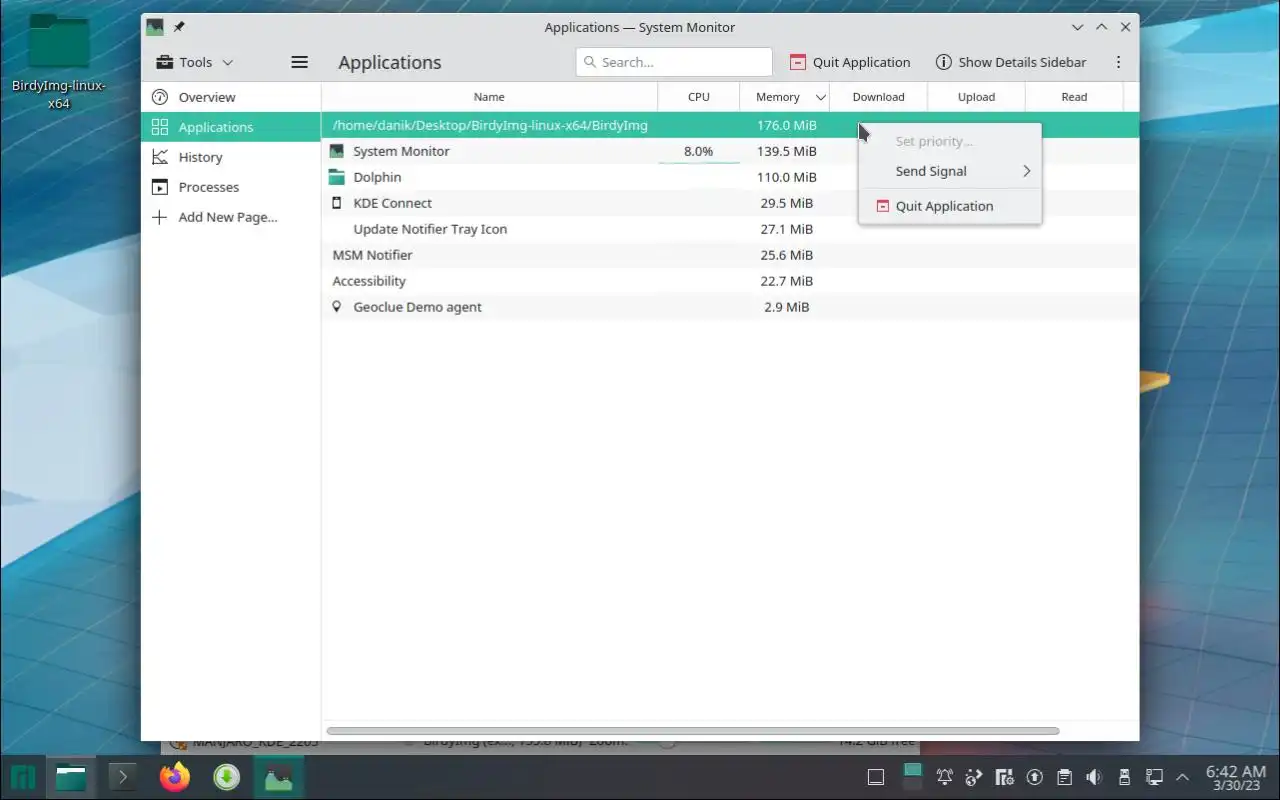Open the three-dot overflow menu
The height and width of the screenshot is (800, 1280).
tap(1118, 62)
